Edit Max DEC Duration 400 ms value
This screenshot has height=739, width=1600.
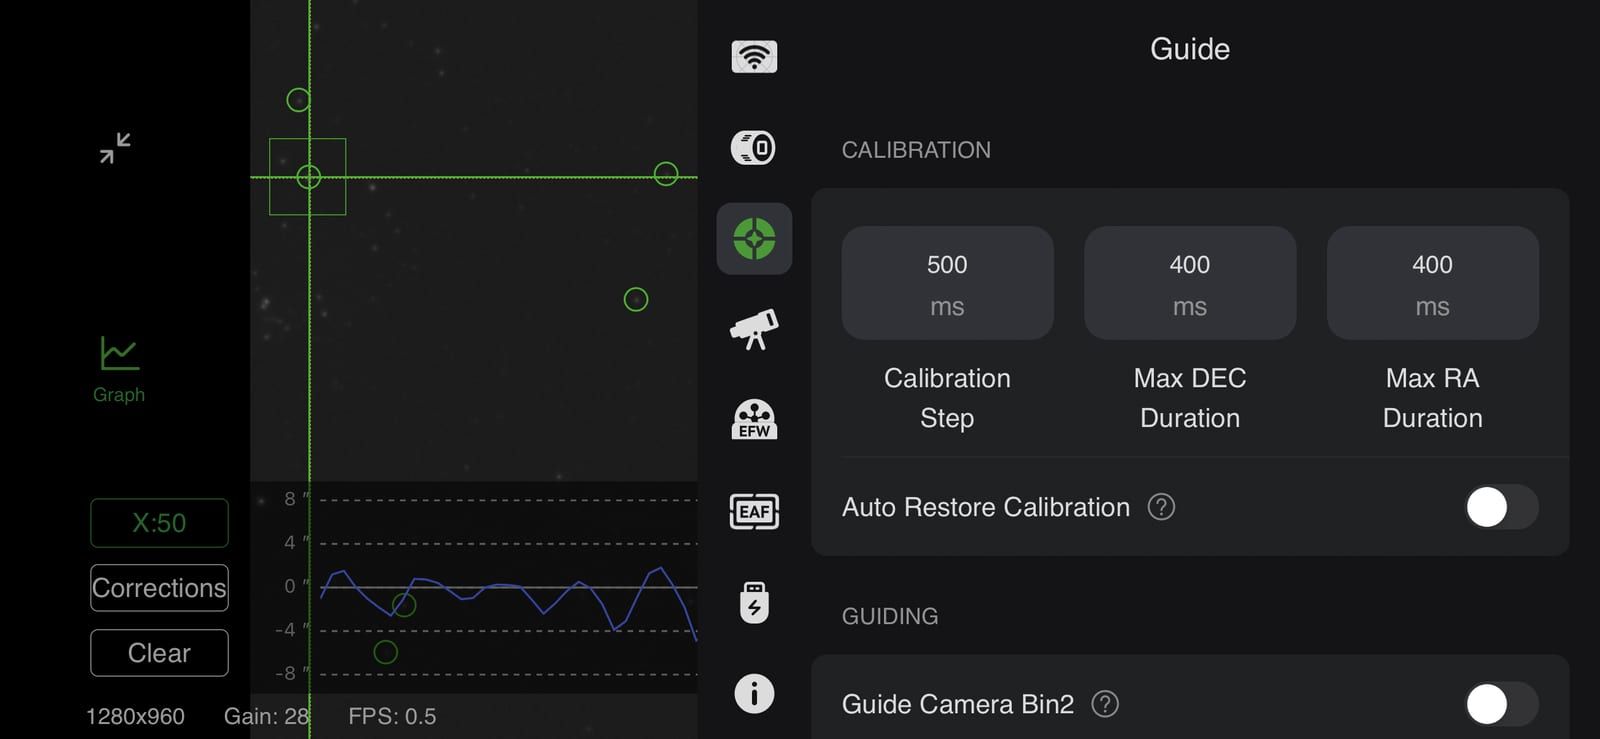(x=1190, y=283)
